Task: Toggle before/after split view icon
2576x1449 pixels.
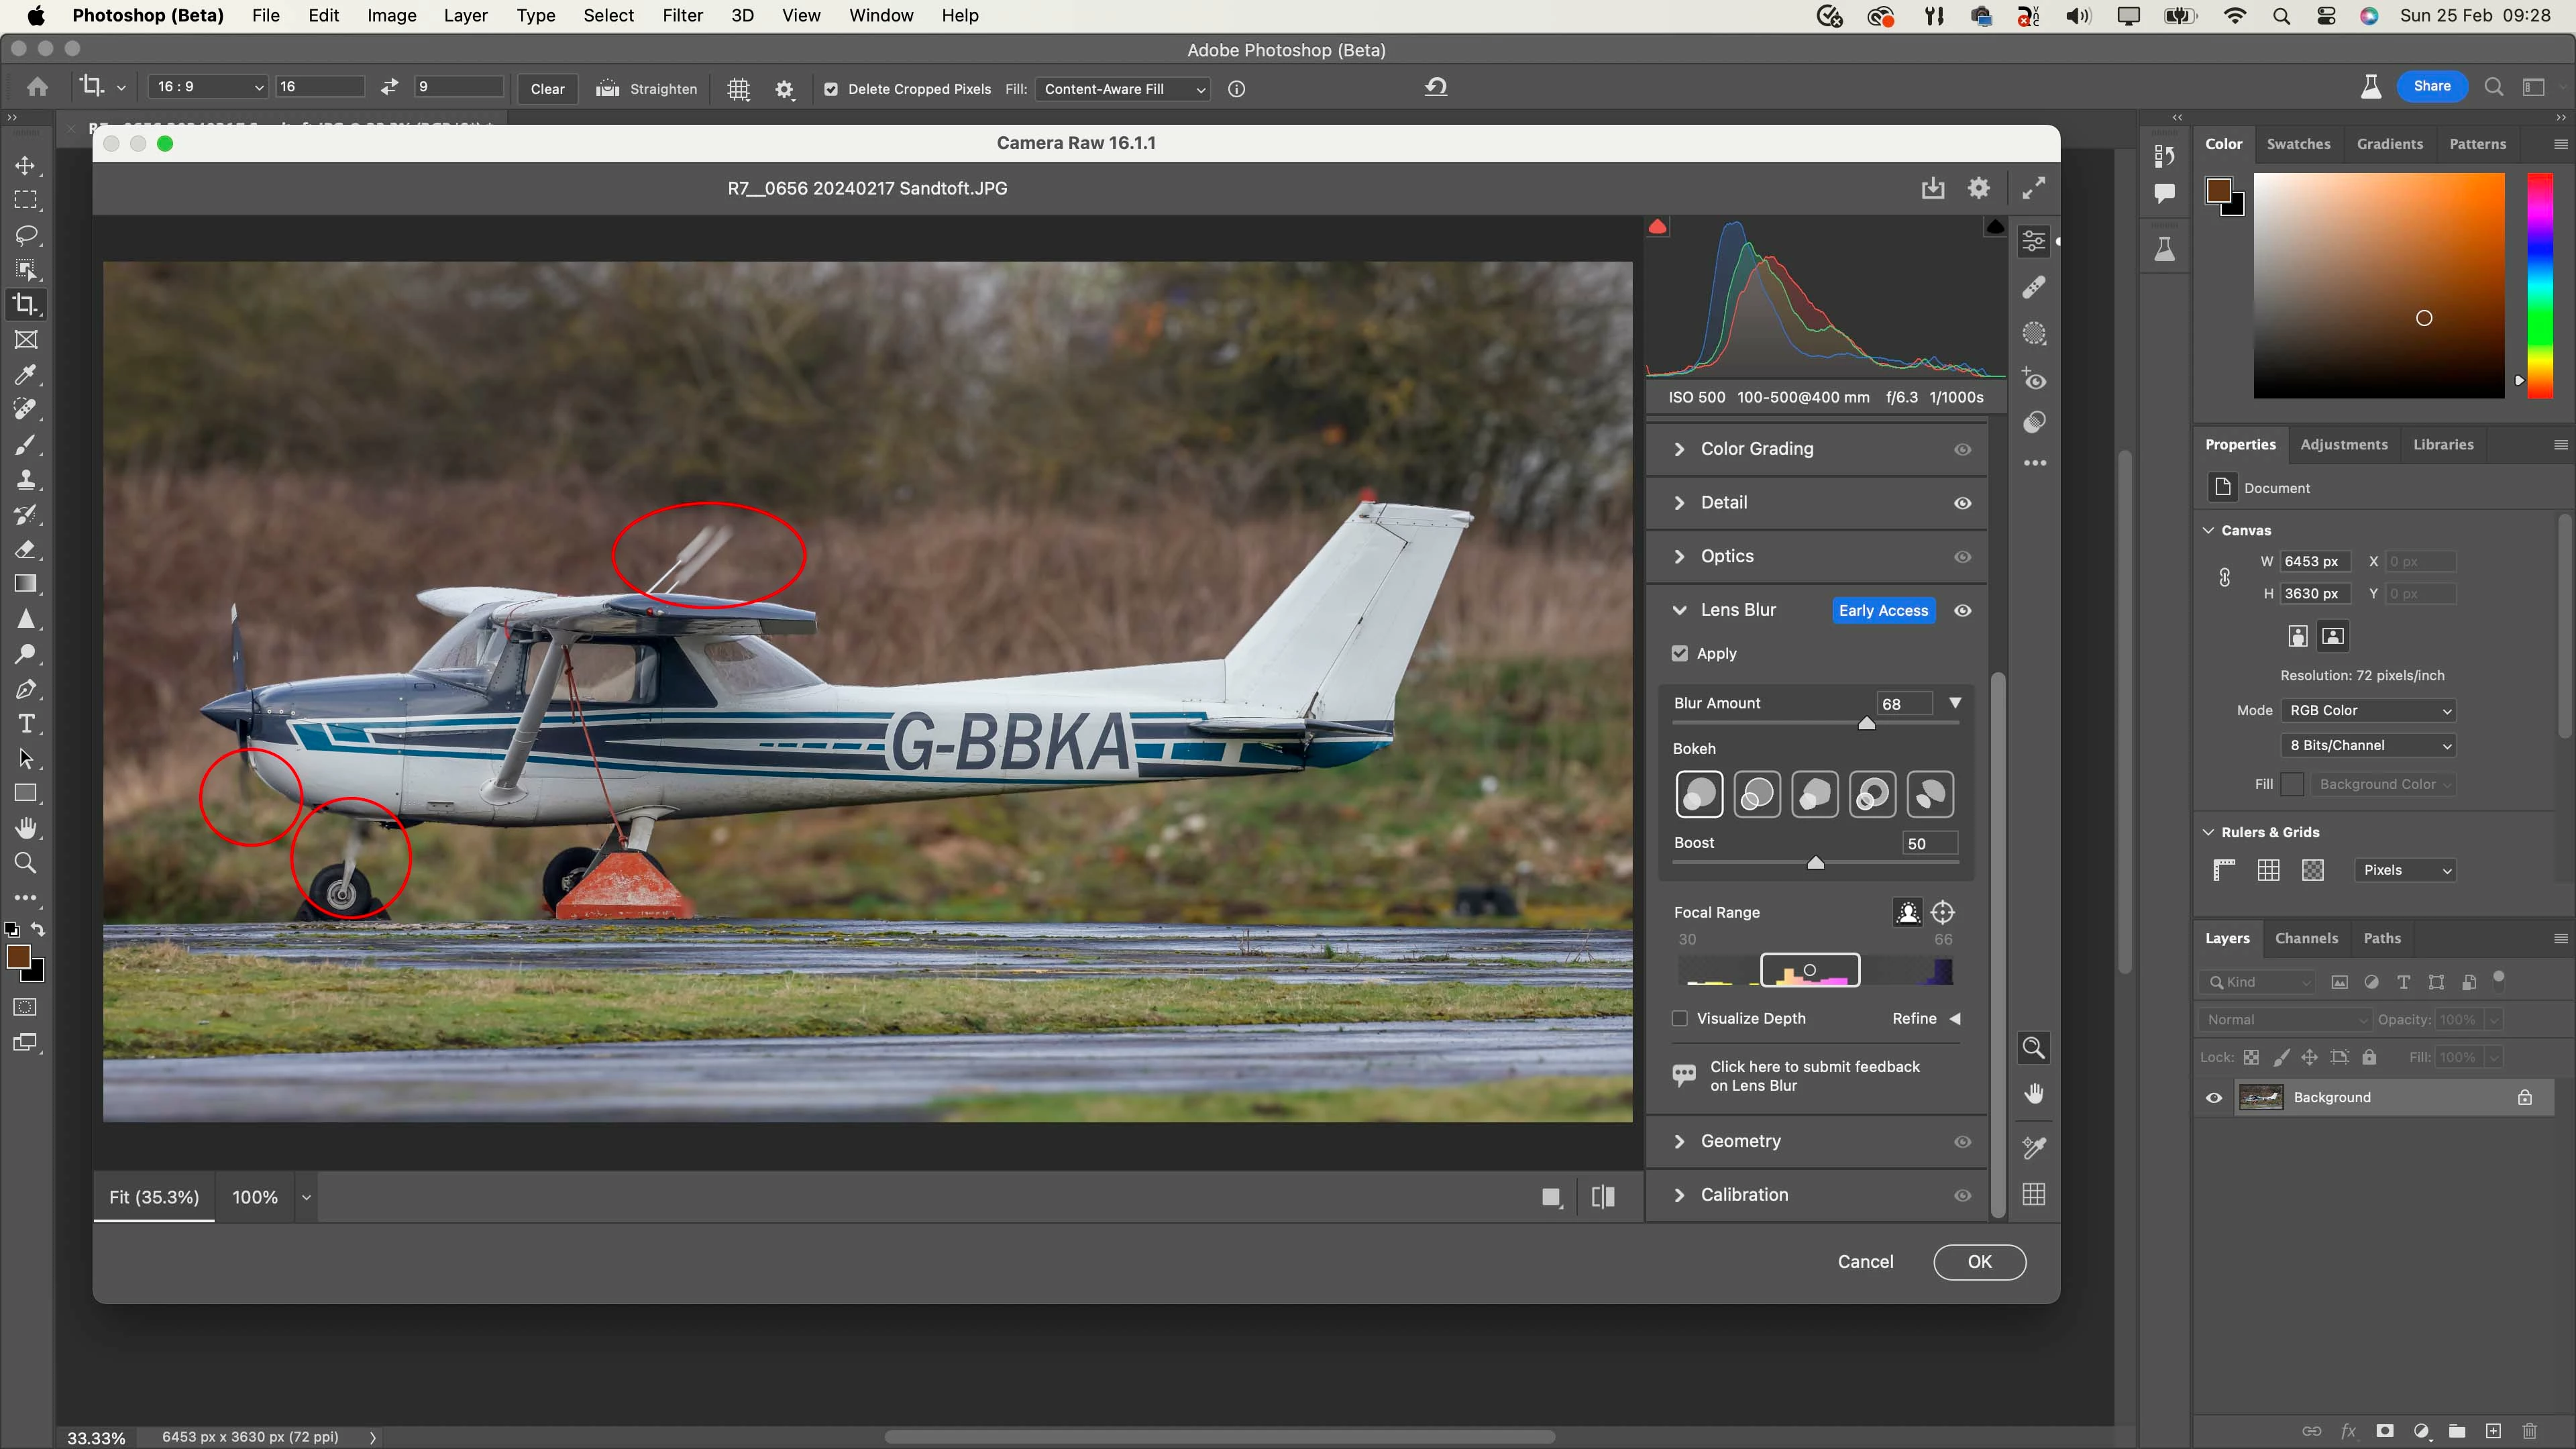Action: point(1602,1197)
